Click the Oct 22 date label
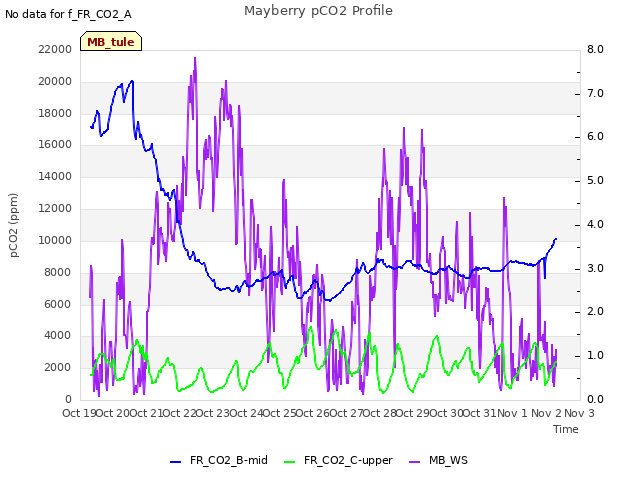Image resolution: width=640 pixels, height=480 pixels. (x=180, y=413)
